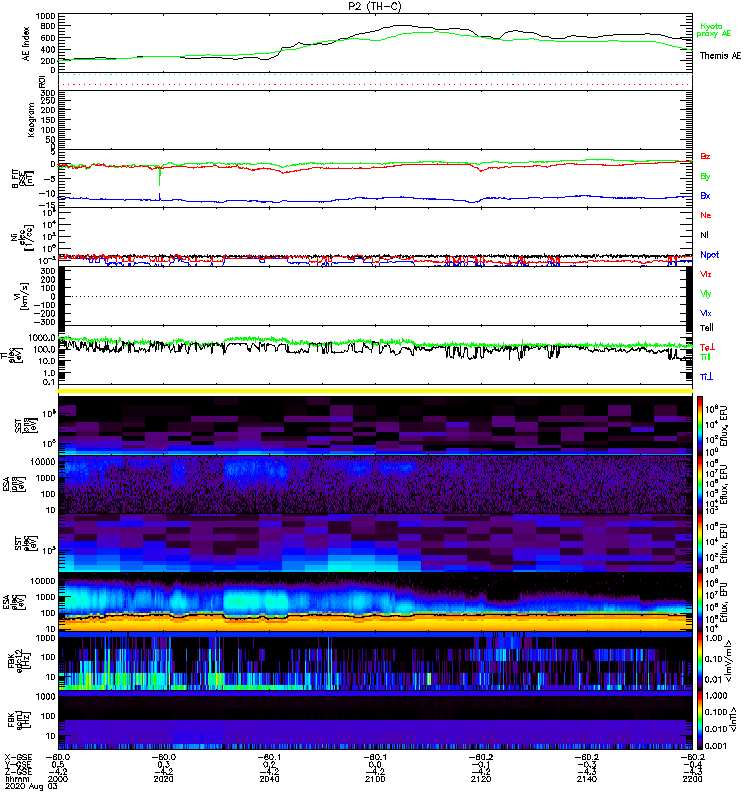Screen dimensions: 750x800
Task: Click the ESA ions [eV] axis label
Action: pyautogui.click(x=14, y=484)
